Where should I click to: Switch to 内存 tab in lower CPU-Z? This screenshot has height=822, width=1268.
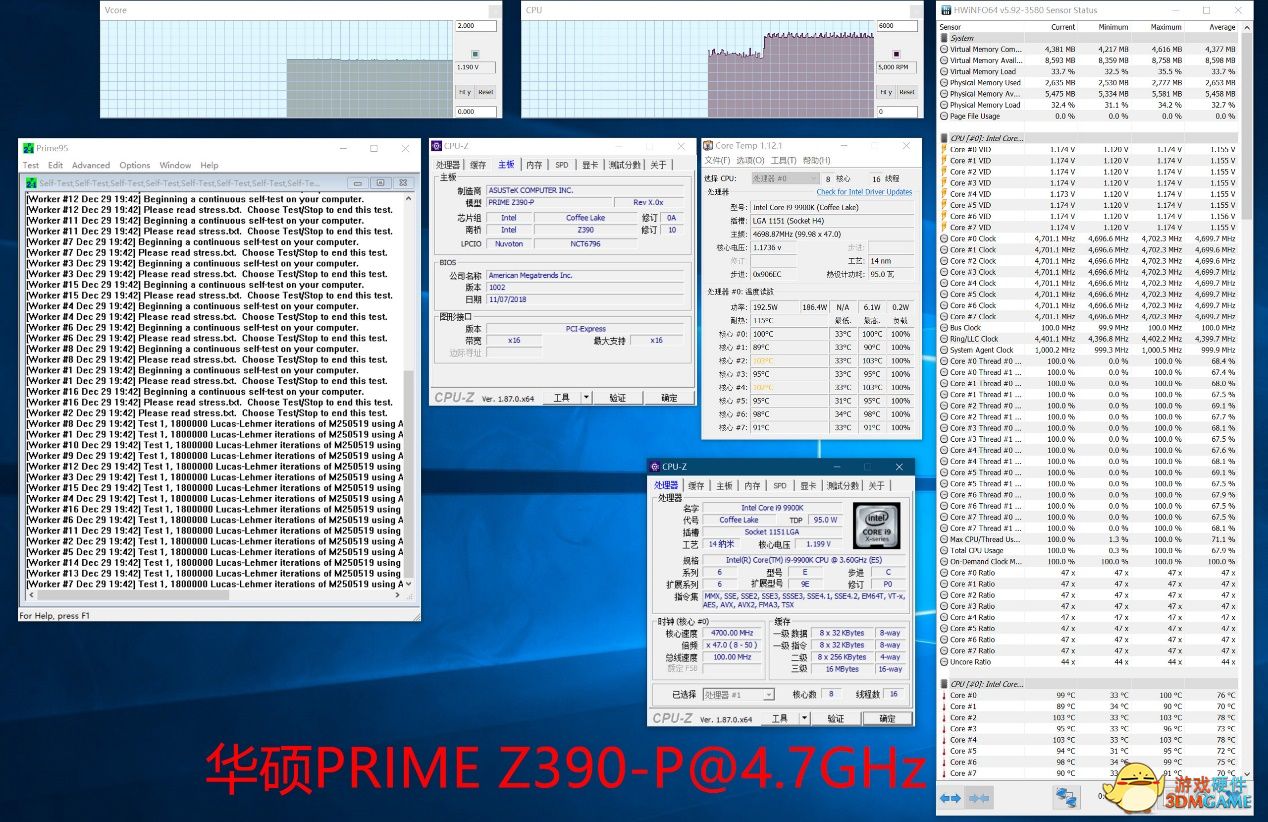pyautogui.click(x=752, y=486)
